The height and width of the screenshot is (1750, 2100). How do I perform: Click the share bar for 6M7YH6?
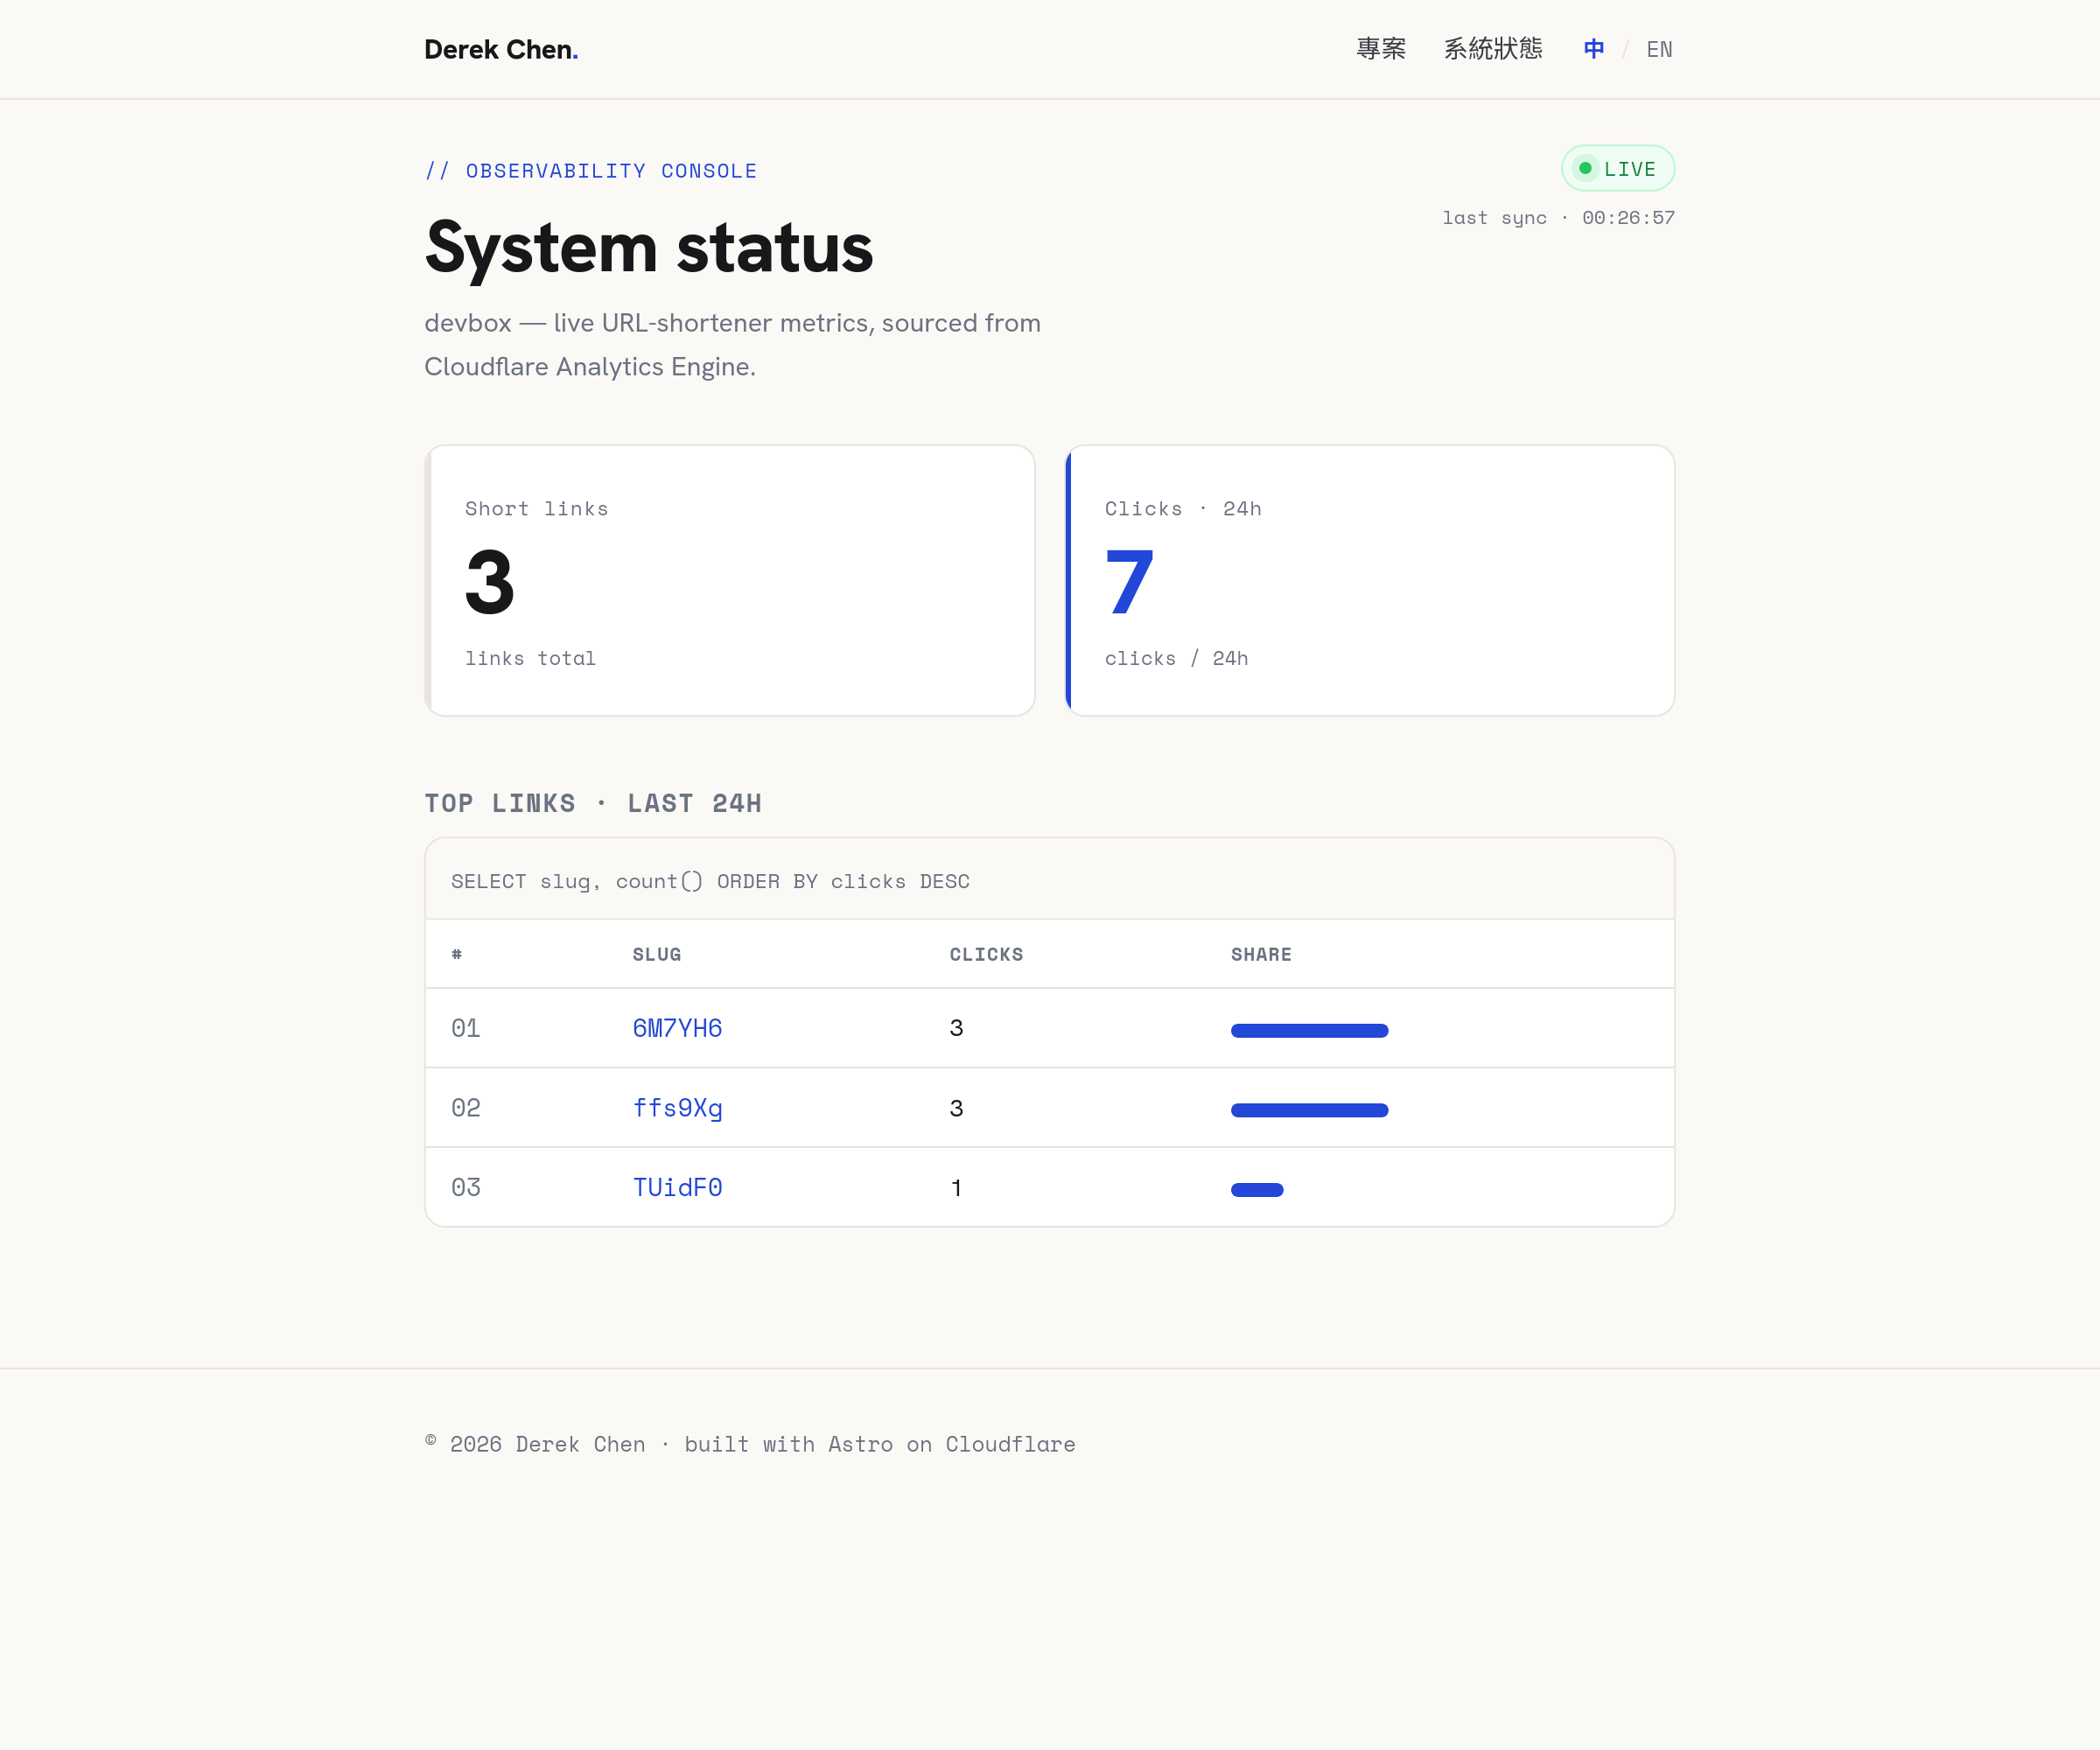(x=1309, y=1030)
